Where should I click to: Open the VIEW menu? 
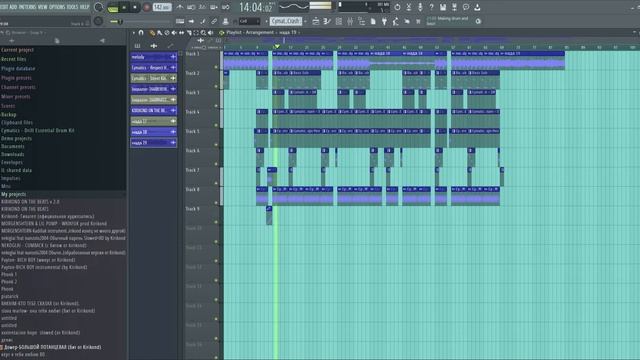[43, 7]
